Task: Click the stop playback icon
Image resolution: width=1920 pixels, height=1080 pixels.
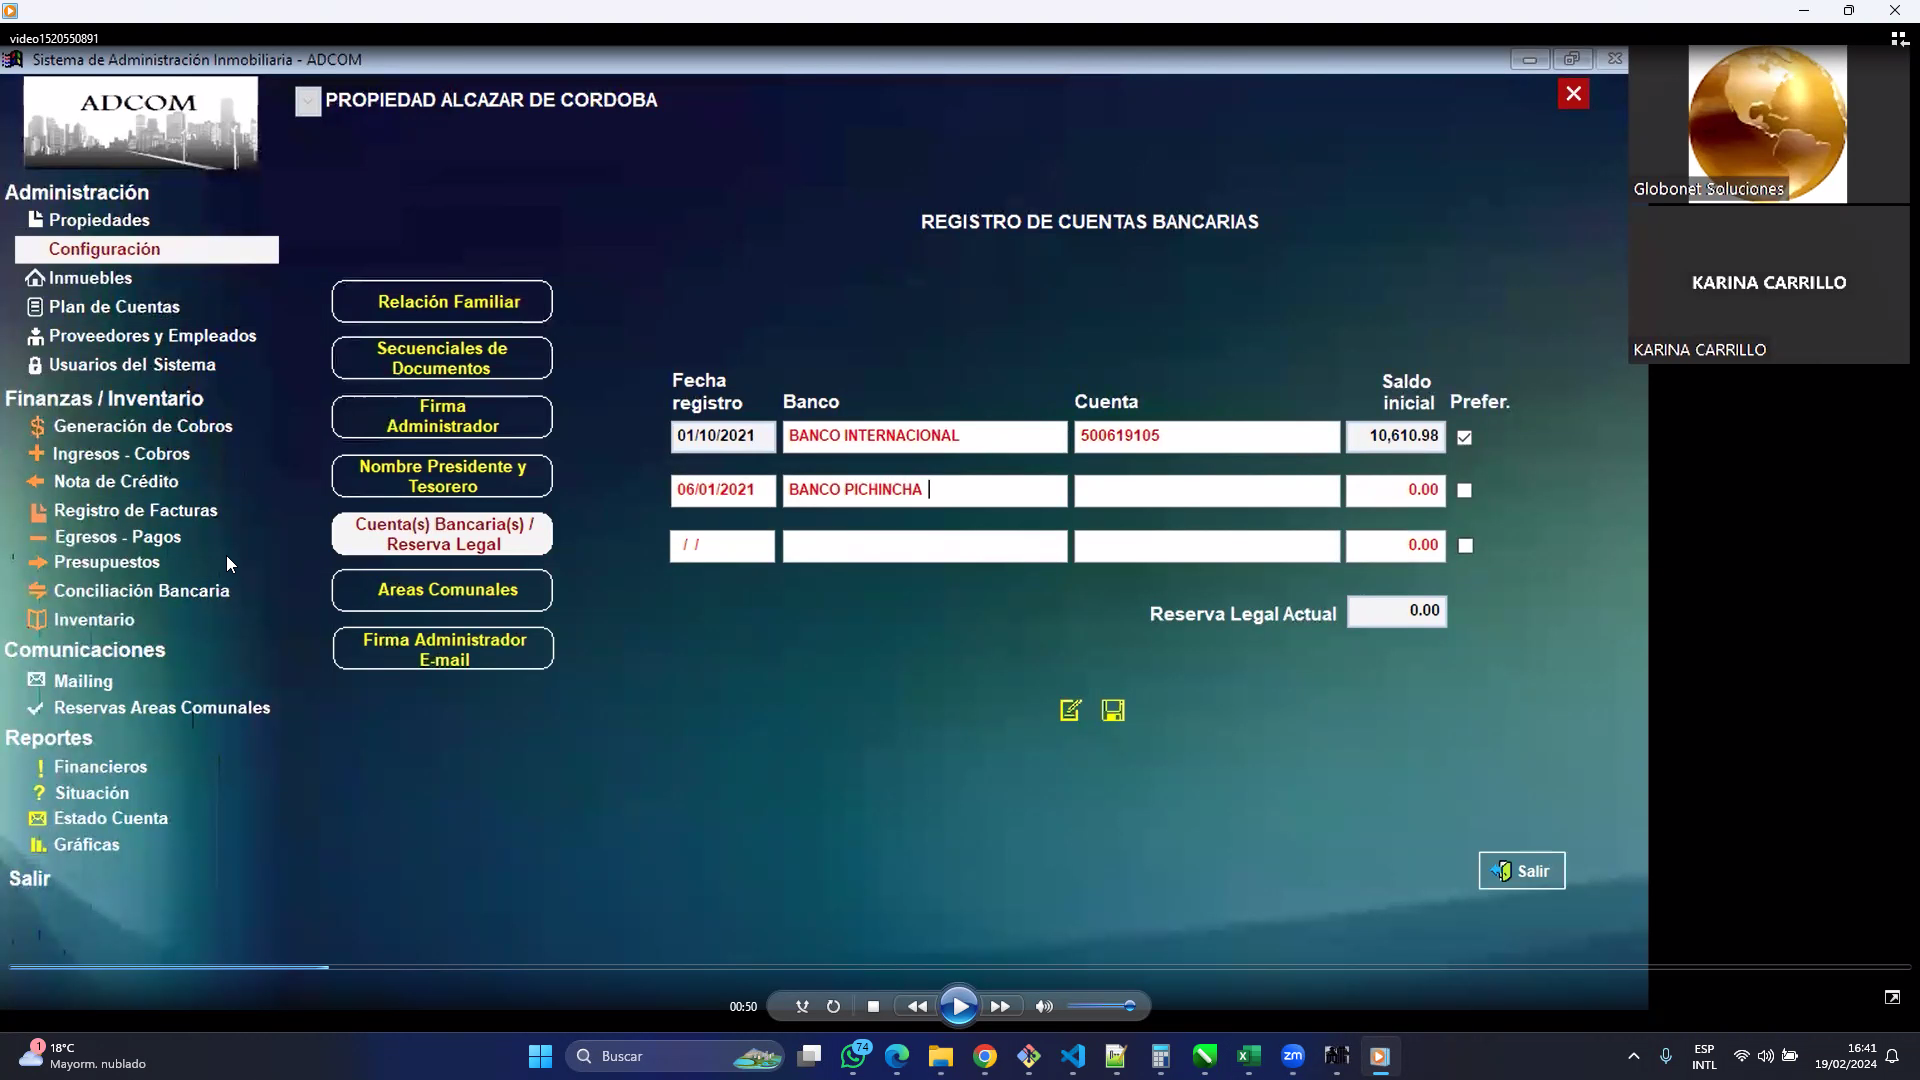Action: (873, 1007)
